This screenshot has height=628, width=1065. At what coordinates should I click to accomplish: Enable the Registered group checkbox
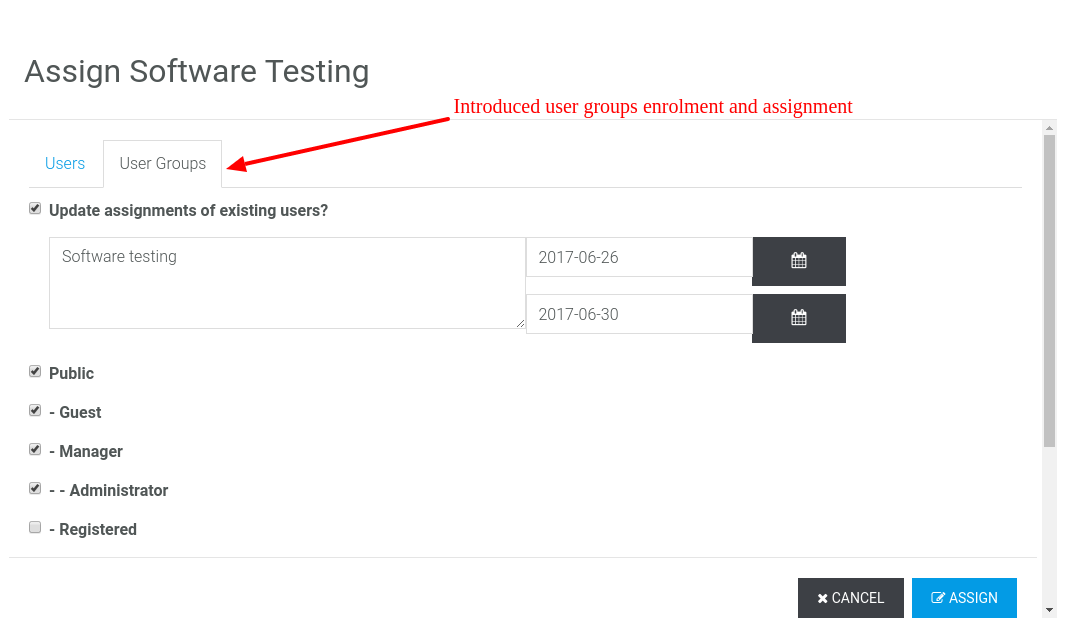click(35, 528)
